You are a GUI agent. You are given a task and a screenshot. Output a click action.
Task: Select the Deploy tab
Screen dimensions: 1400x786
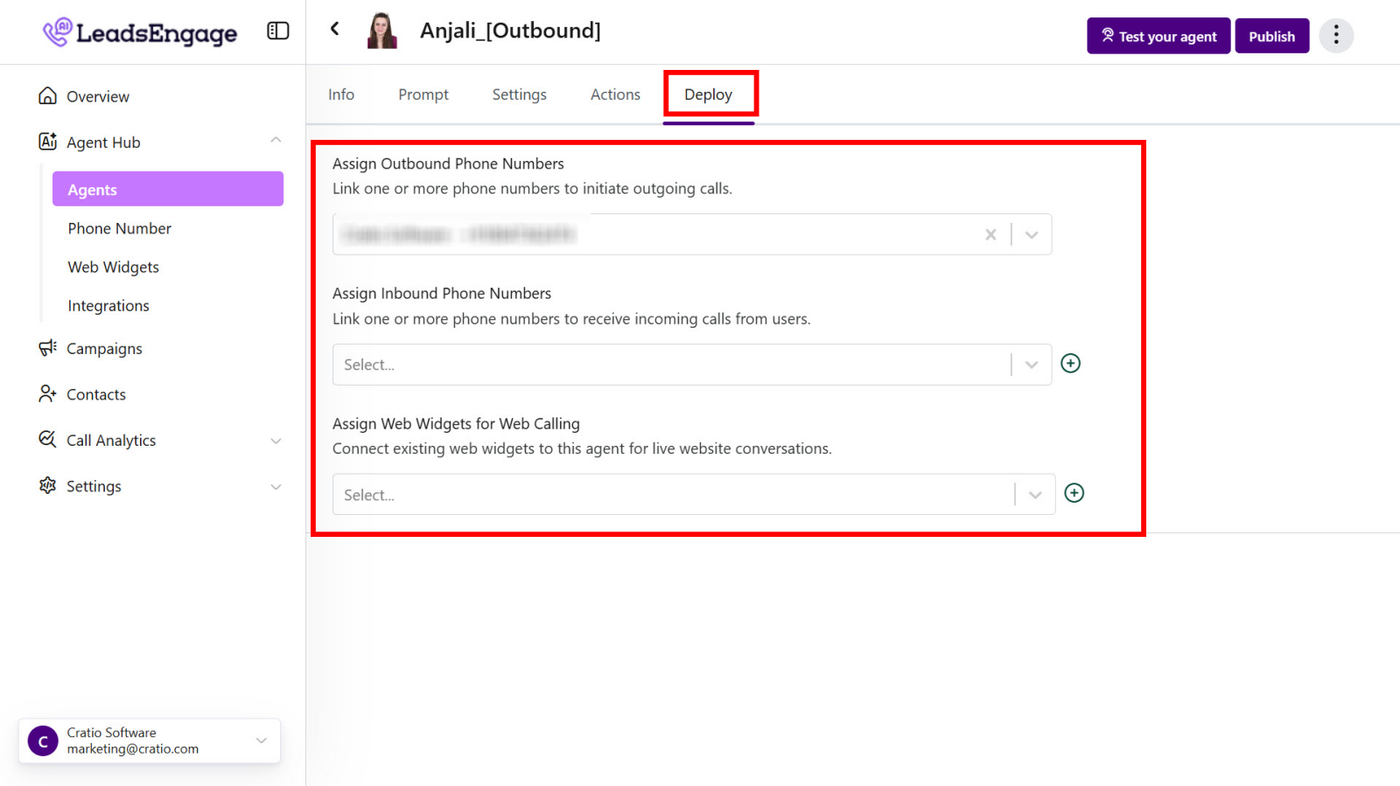pos(708,94)
